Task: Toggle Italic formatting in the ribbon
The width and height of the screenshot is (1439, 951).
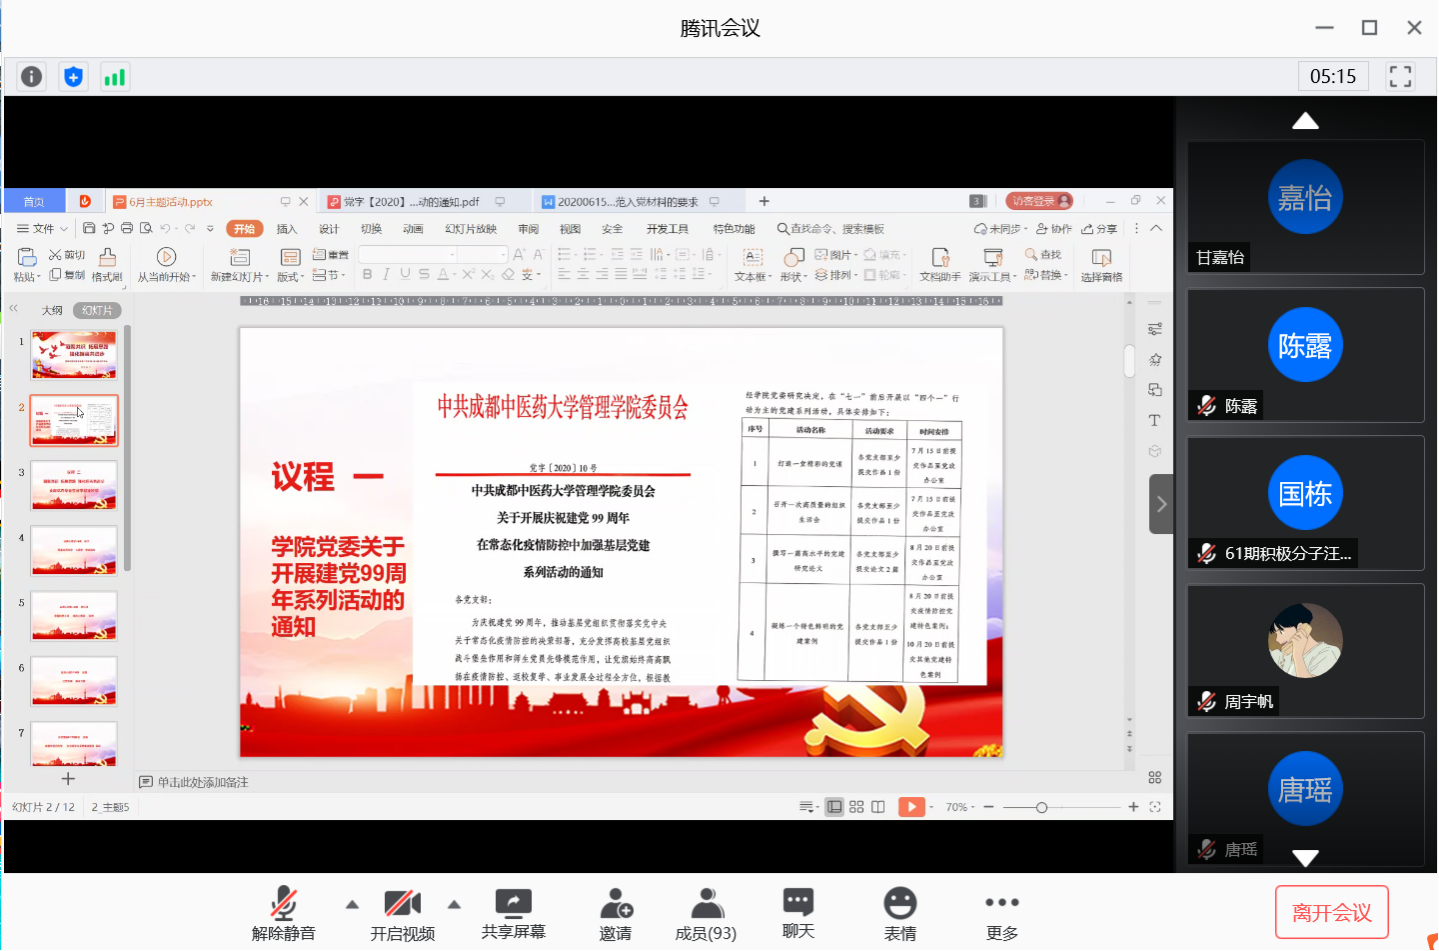Action: pyautogui.click(x=386, y=274)
